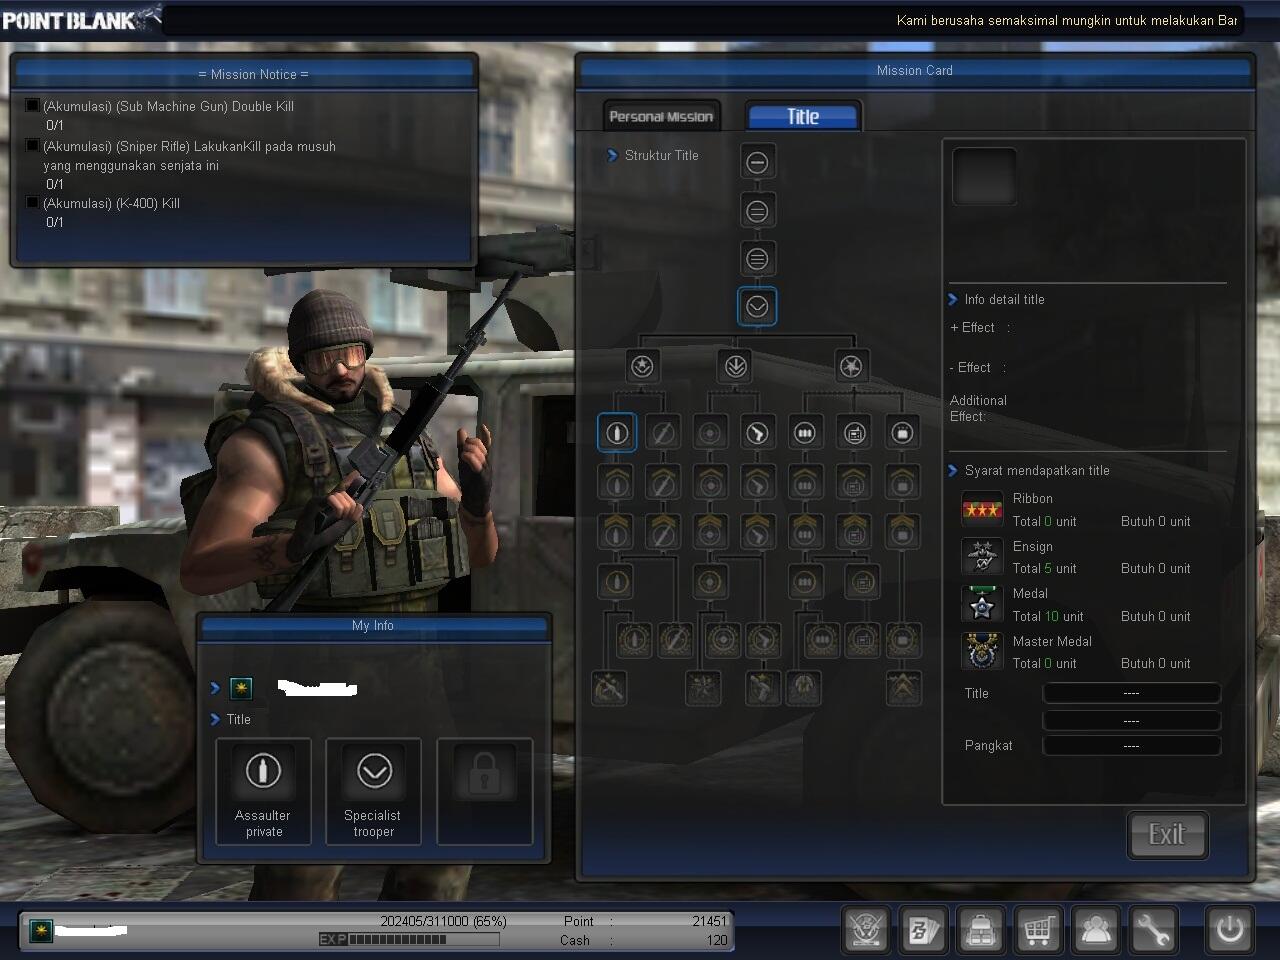Viewport: 1280px width, 960px height.
Task: Click the Struktur Title heading
Action: [x=661, y=155]
